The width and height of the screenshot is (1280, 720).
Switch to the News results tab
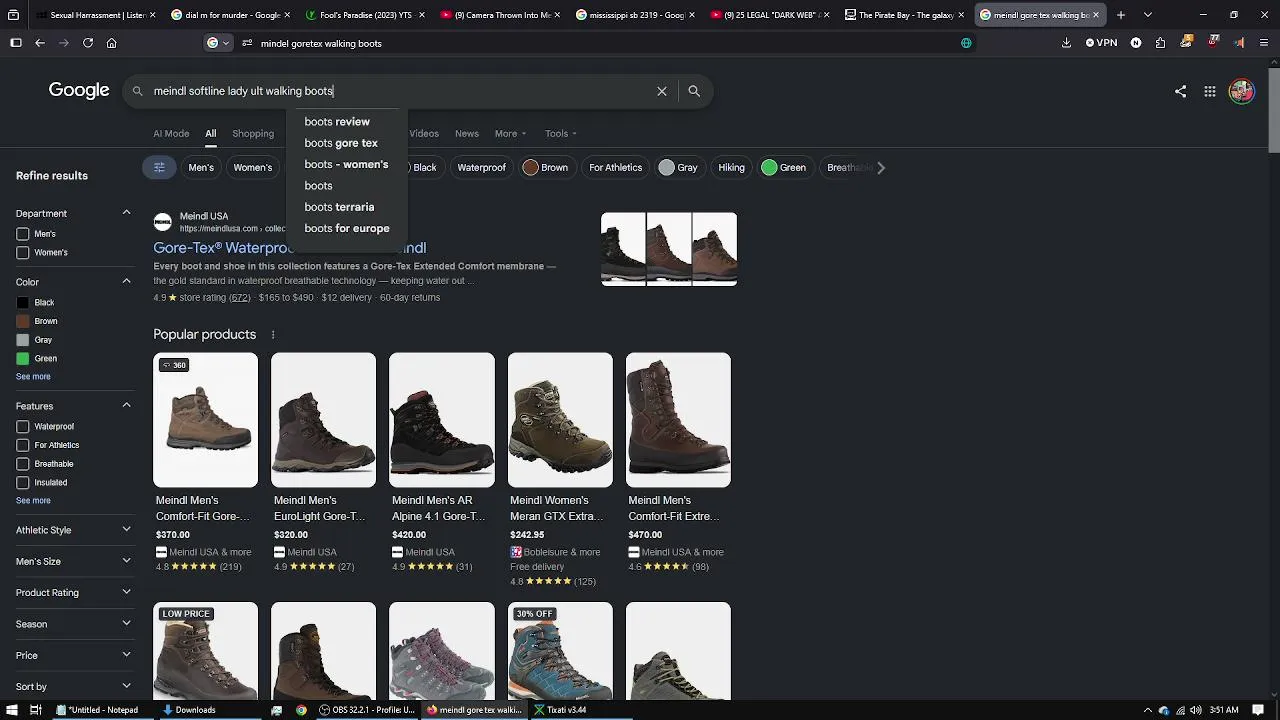tap(467, 134)
